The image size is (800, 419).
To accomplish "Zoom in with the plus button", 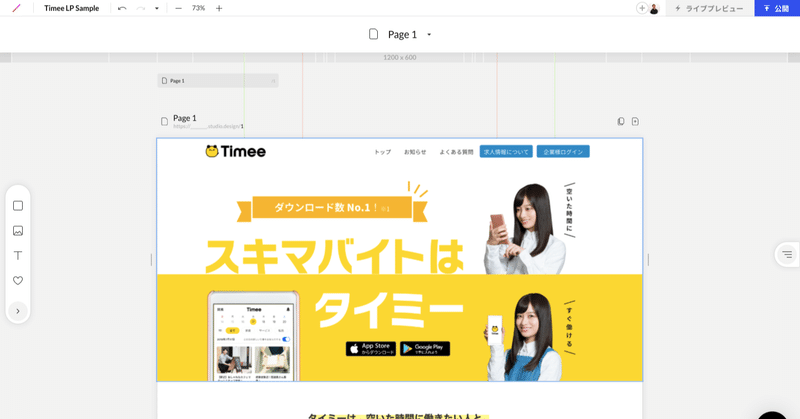I will pyautogui.click(x=219, y=8).
